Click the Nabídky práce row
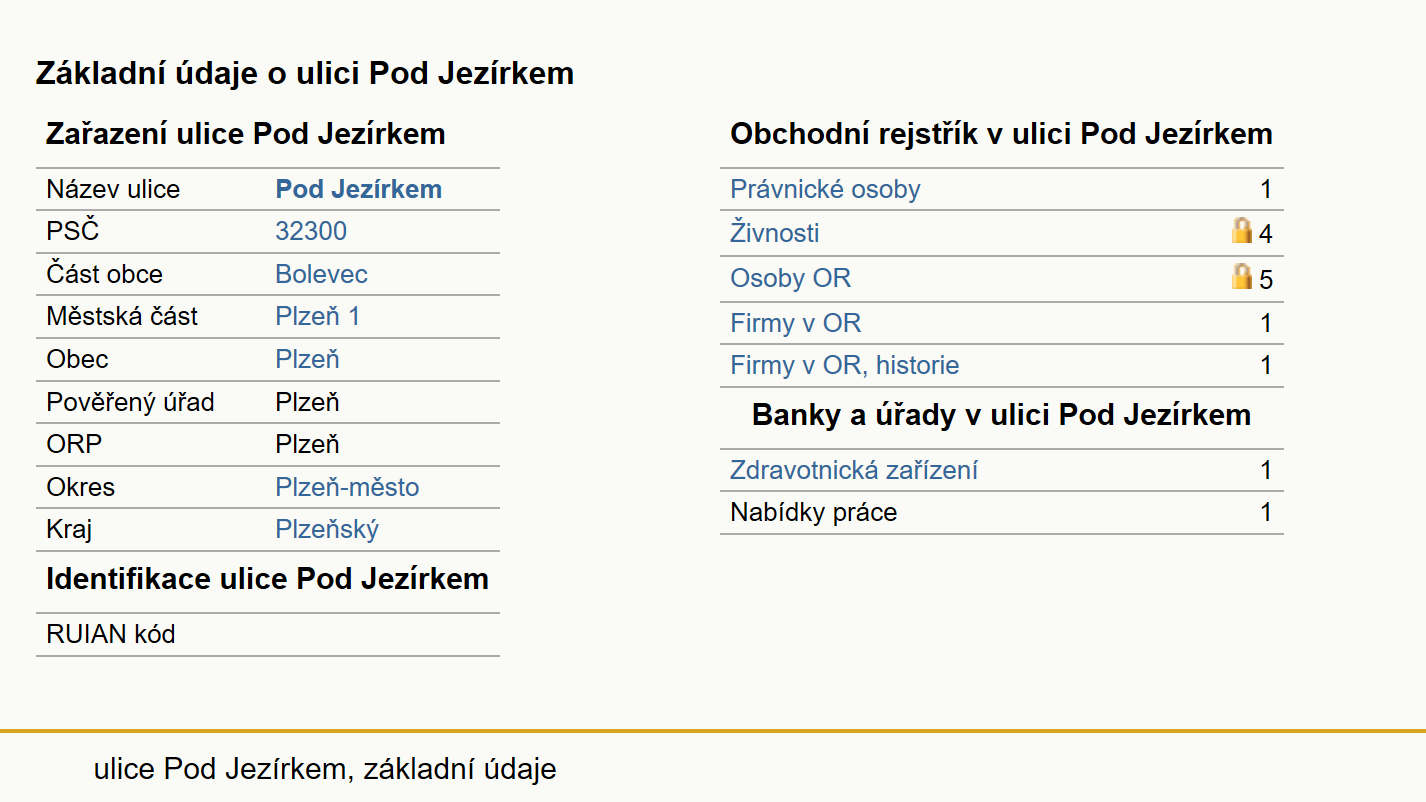 point(1001,513)
